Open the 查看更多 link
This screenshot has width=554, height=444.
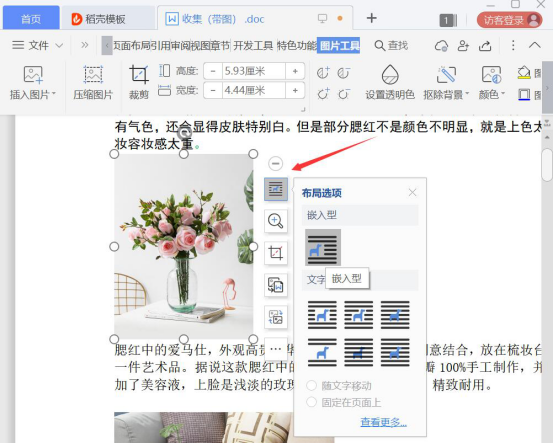pos(383,422)
